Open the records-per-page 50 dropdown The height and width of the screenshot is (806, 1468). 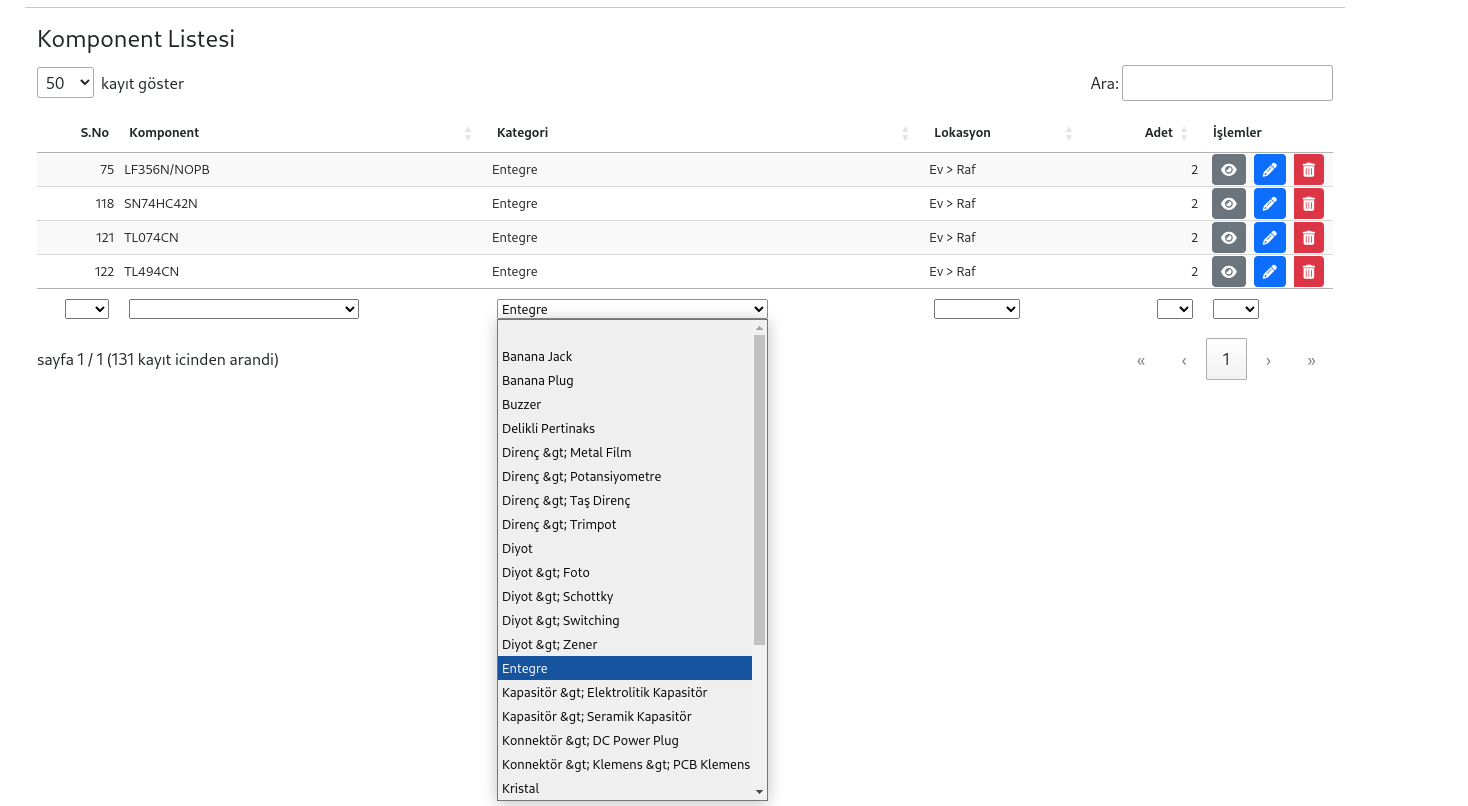65,83
